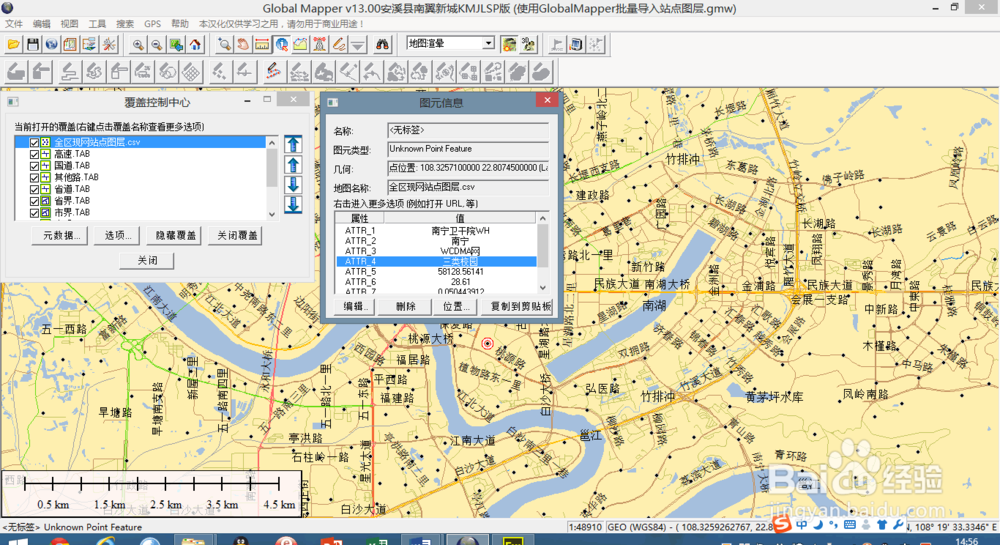1000x545 pixels.
Task: Open the GPS menu
Action: click(x=152, y=24)
